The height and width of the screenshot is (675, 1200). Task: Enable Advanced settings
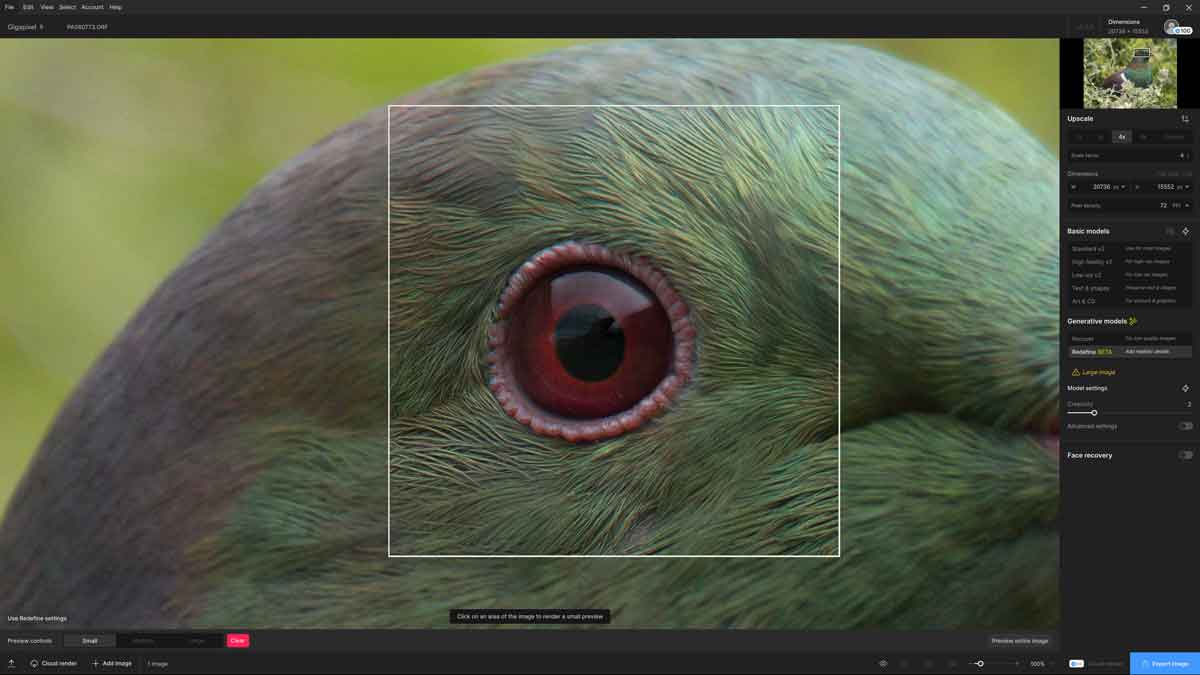pyautogui.click(x=1184, y=426)
